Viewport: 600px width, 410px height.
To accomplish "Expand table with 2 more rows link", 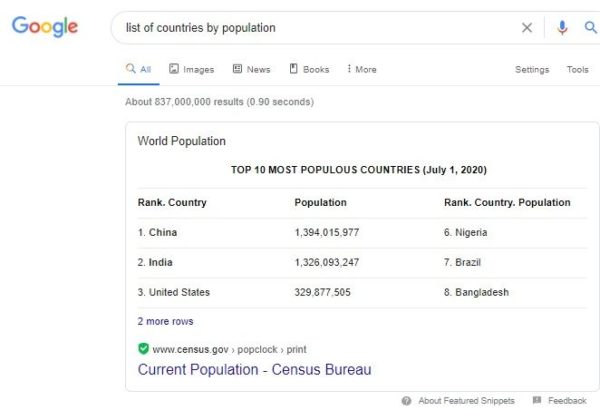I will [165, 321].
